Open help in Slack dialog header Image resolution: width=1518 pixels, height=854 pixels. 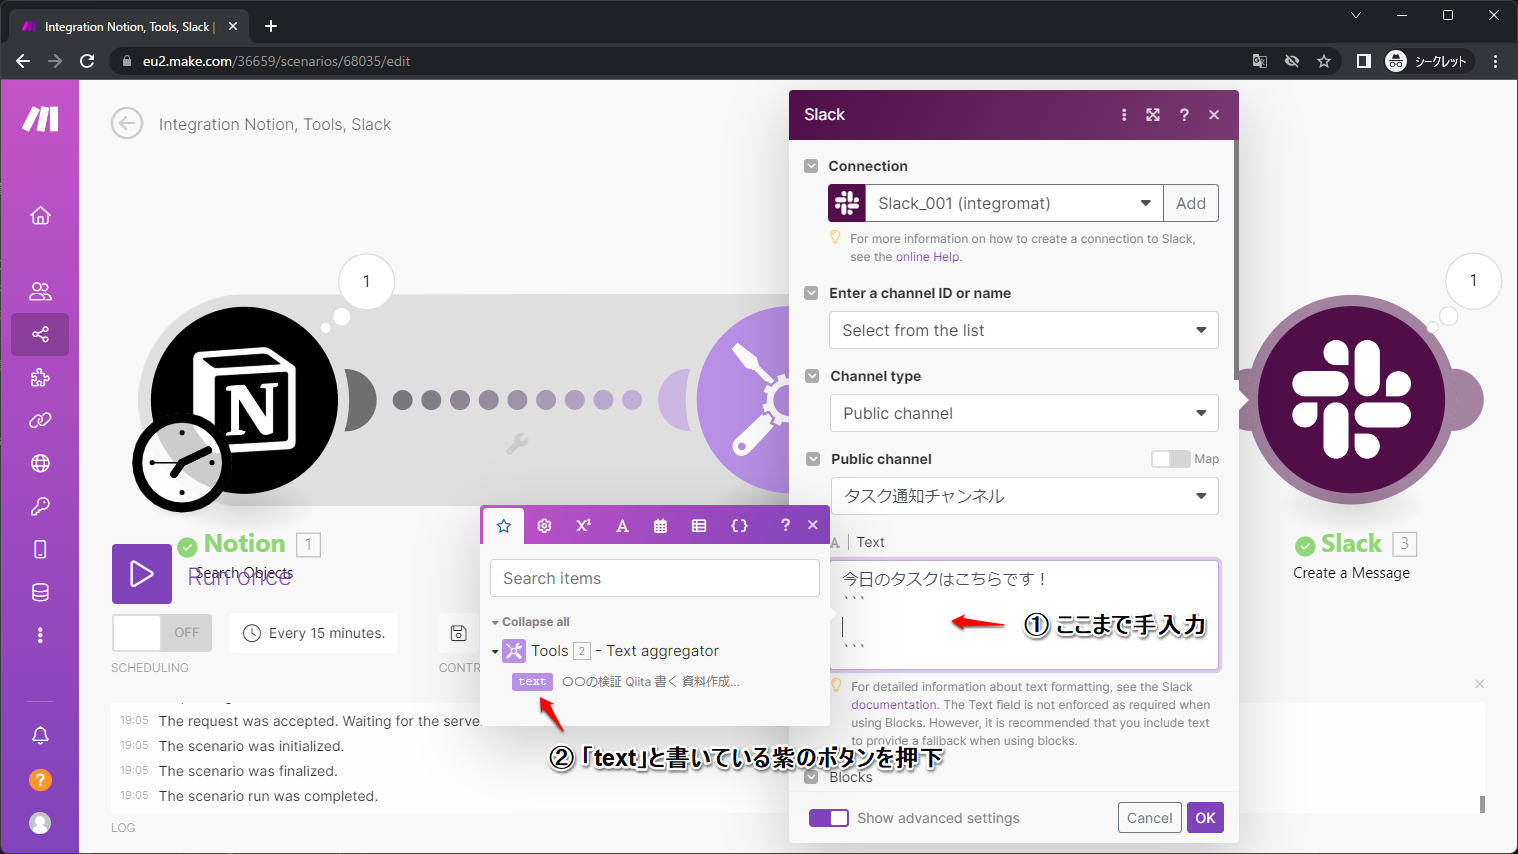(1184, 115)
